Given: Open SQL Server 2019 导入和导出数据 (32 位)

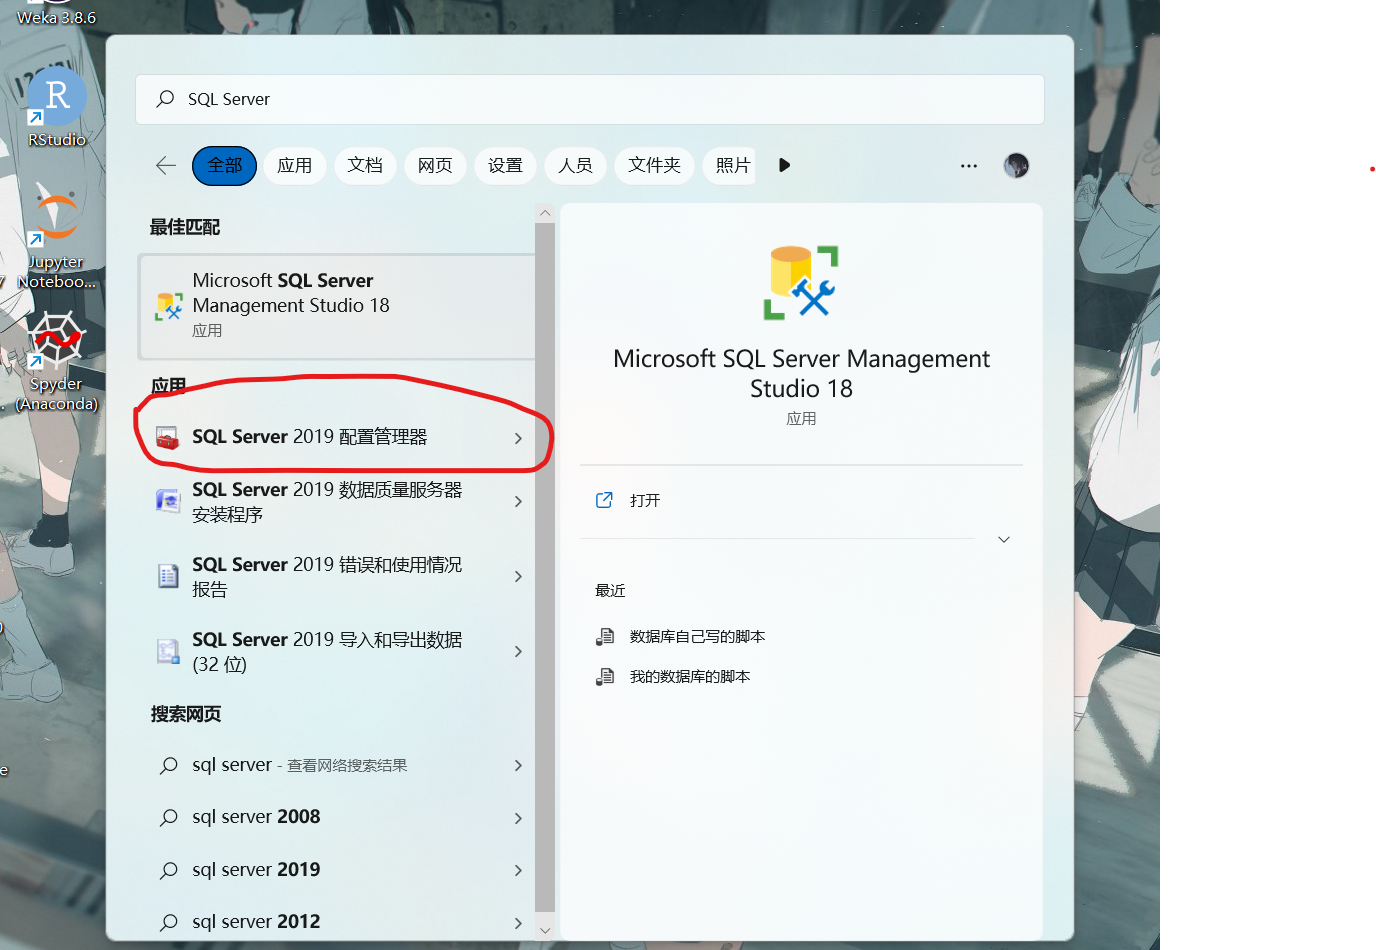Looking at the screenshot, I should (x=337, y=651).
